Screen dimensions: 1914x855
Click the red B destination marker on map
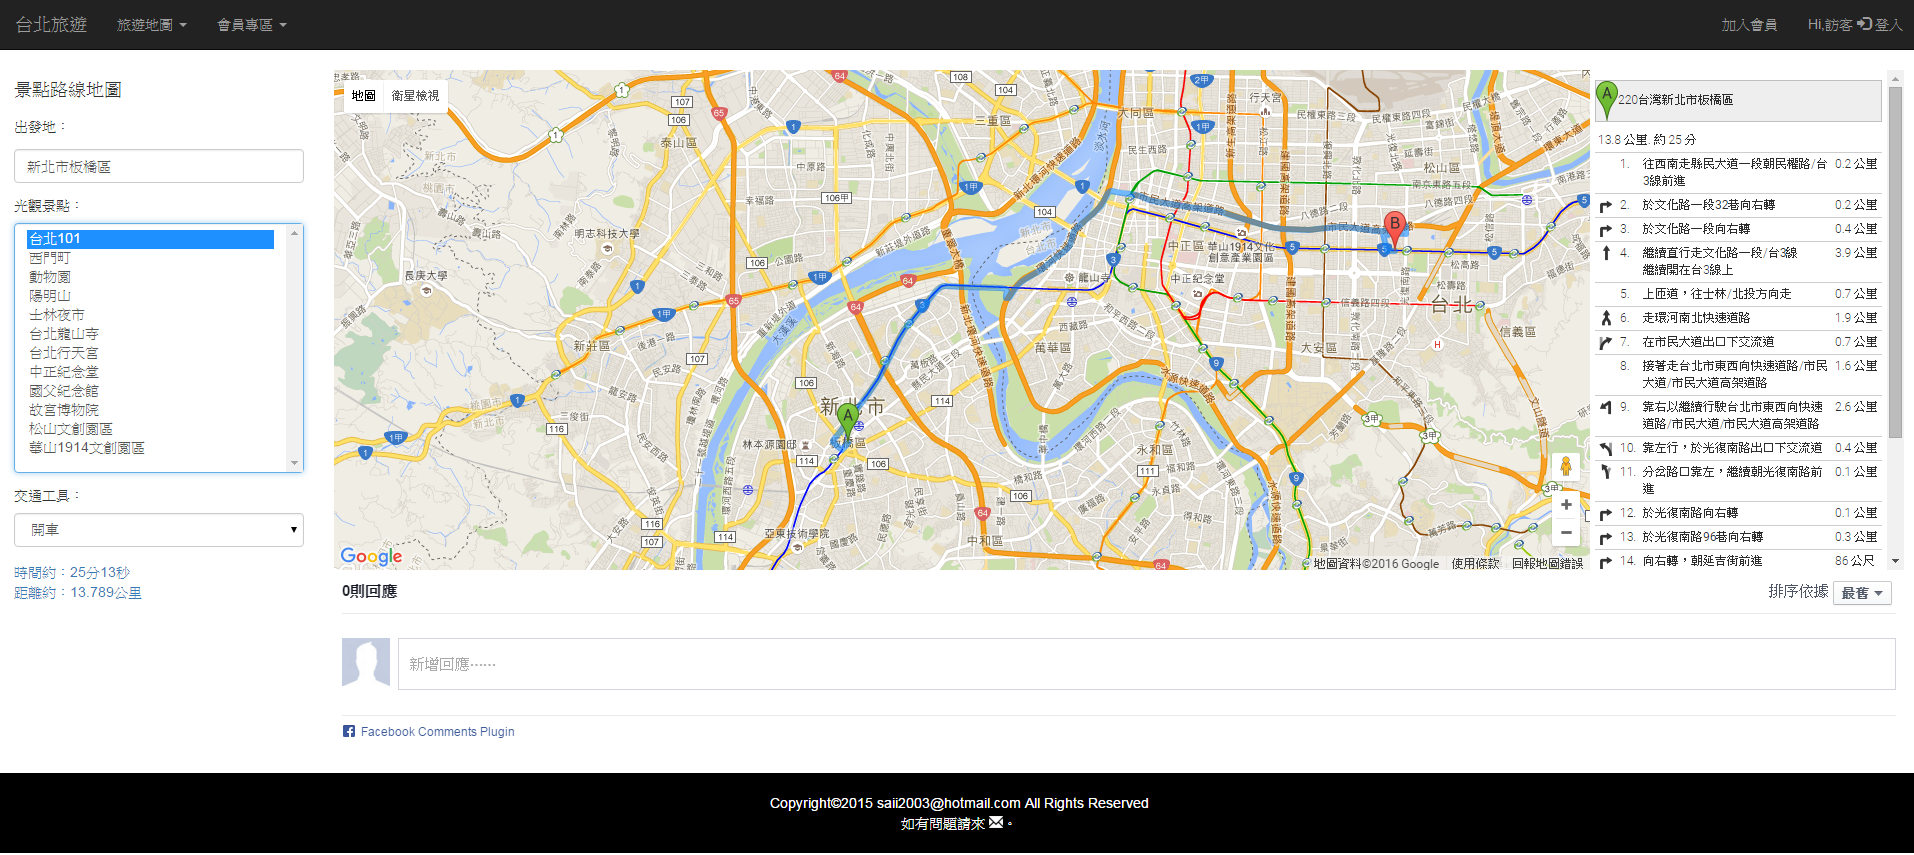click(1394, 226)
